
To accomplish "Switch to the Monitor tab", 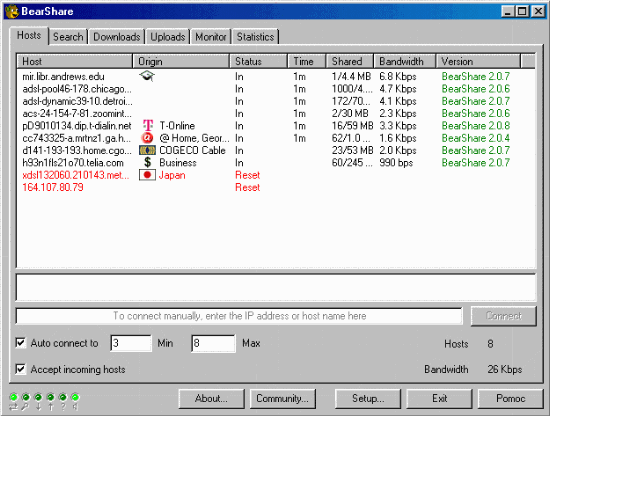I will [x=211, y=37].
